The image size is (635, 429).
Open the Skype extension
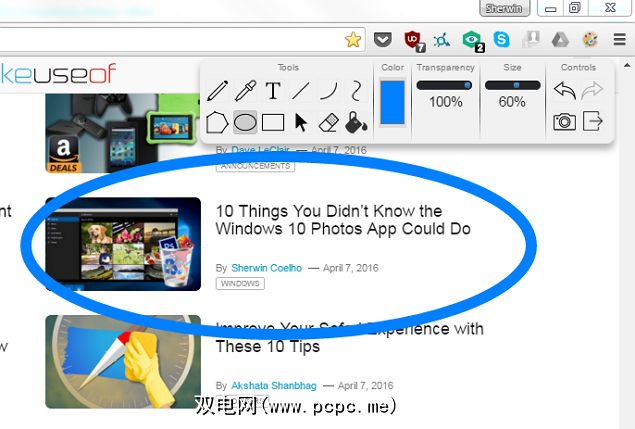pos(501,39)
